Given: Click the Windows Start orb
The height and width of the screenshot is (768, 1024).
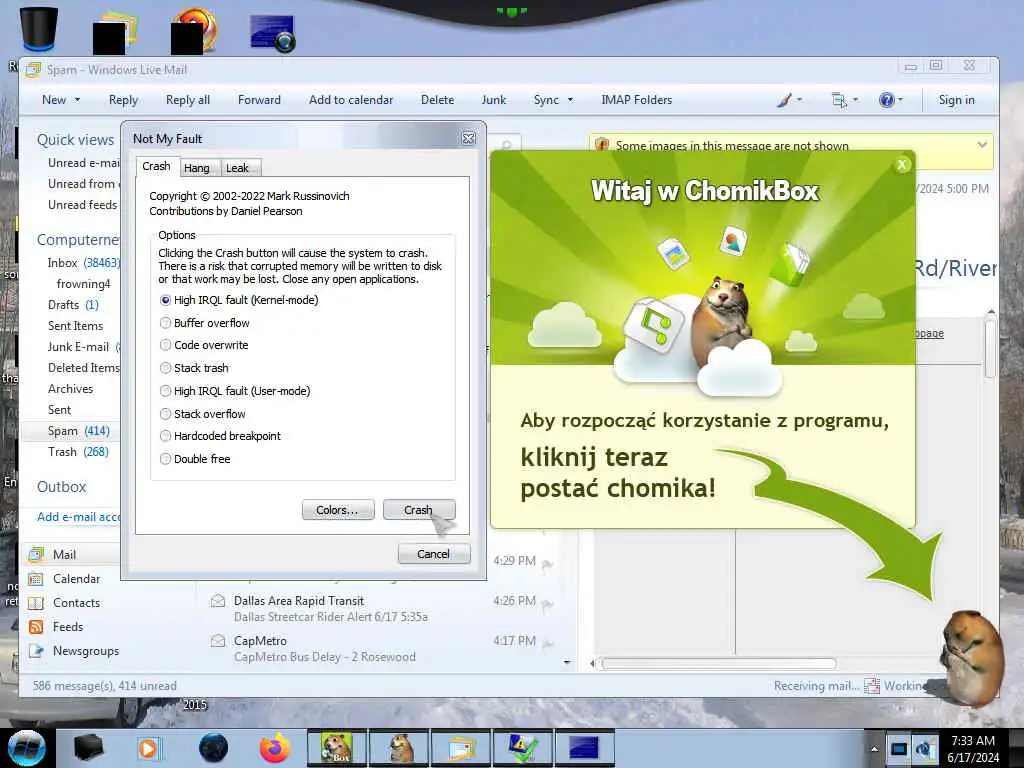Looking at the screenshot, I should [27, 748].
